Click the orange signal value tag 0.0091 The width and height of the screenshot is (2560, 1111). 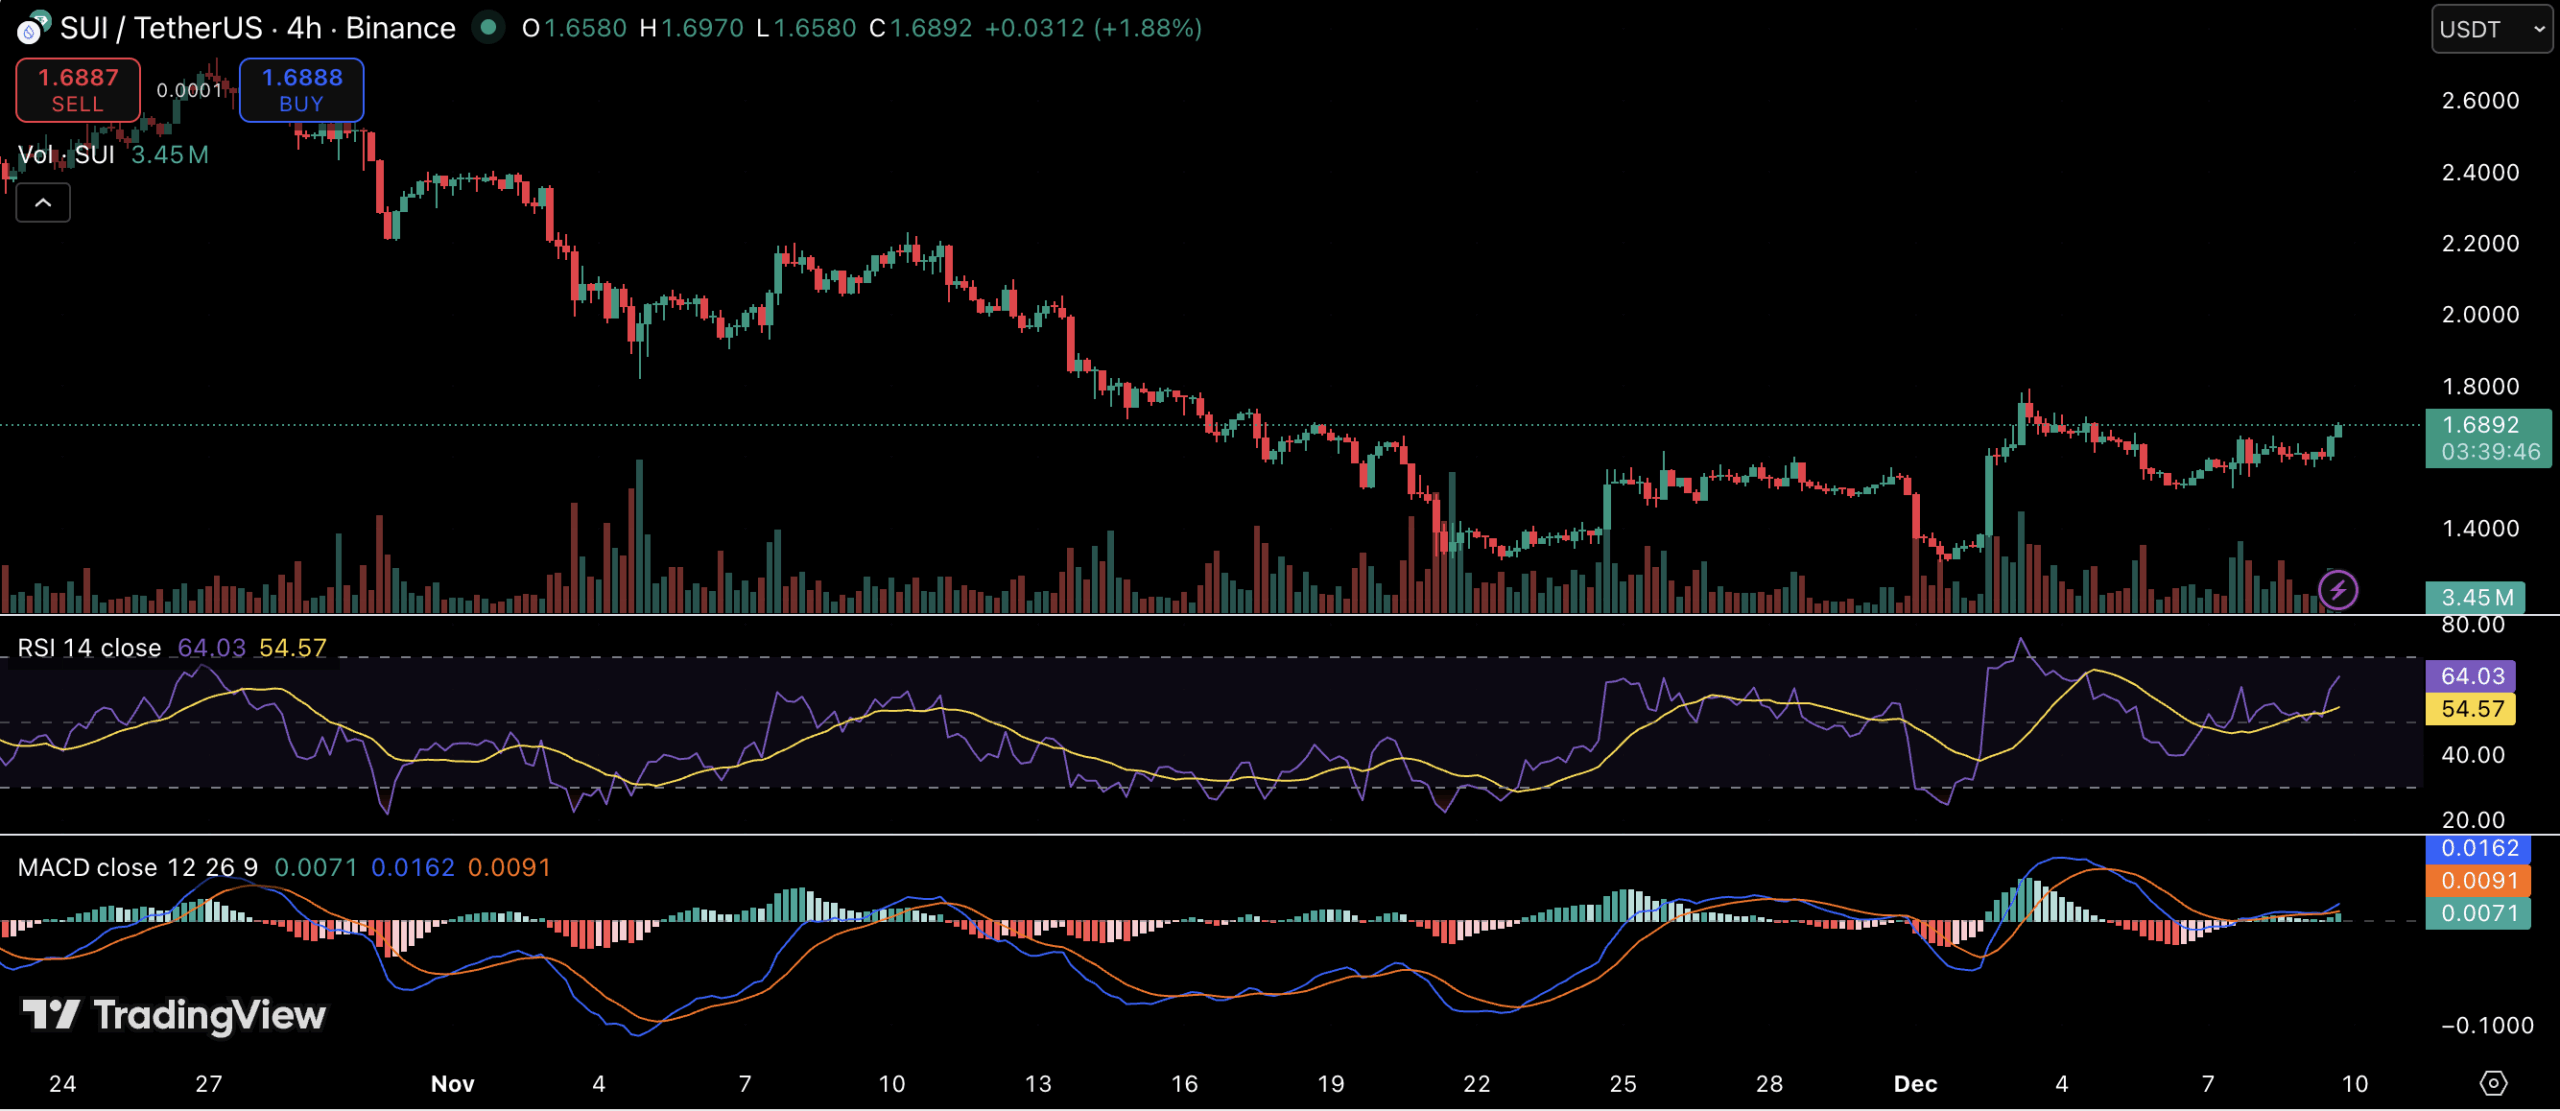[2478, 881]
